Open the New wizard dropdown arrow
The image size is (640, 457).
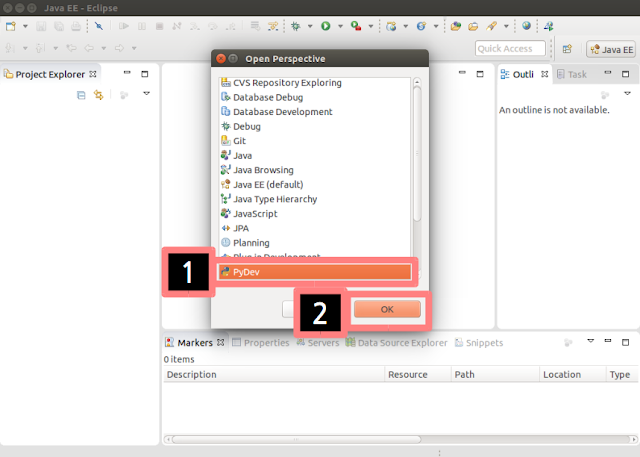click(x=25, y=27)
